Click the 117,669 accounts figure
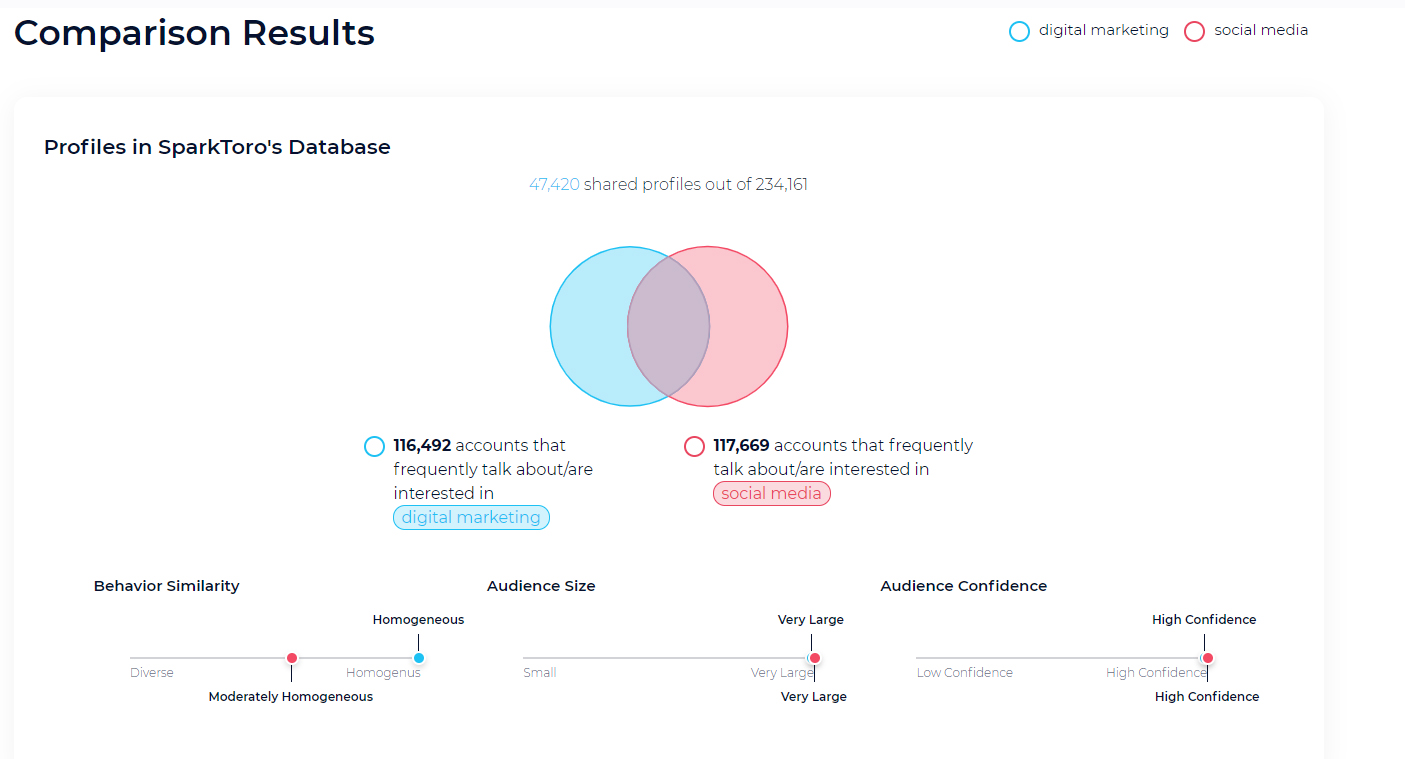Screen dimensions: 1405x759 [741, 445]
